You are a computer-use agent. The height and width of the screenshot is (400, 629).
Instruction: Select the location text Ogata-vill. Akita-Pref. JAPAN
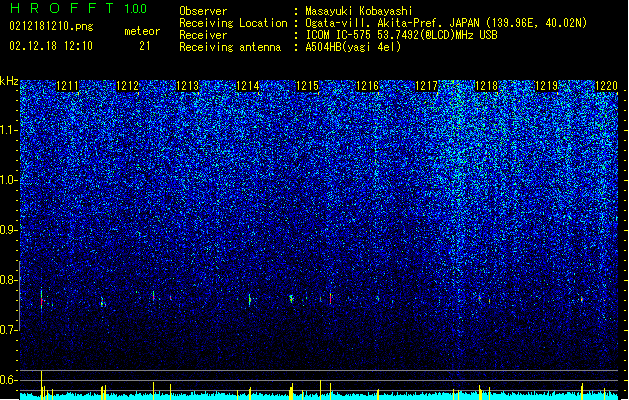tap(392, 23)
